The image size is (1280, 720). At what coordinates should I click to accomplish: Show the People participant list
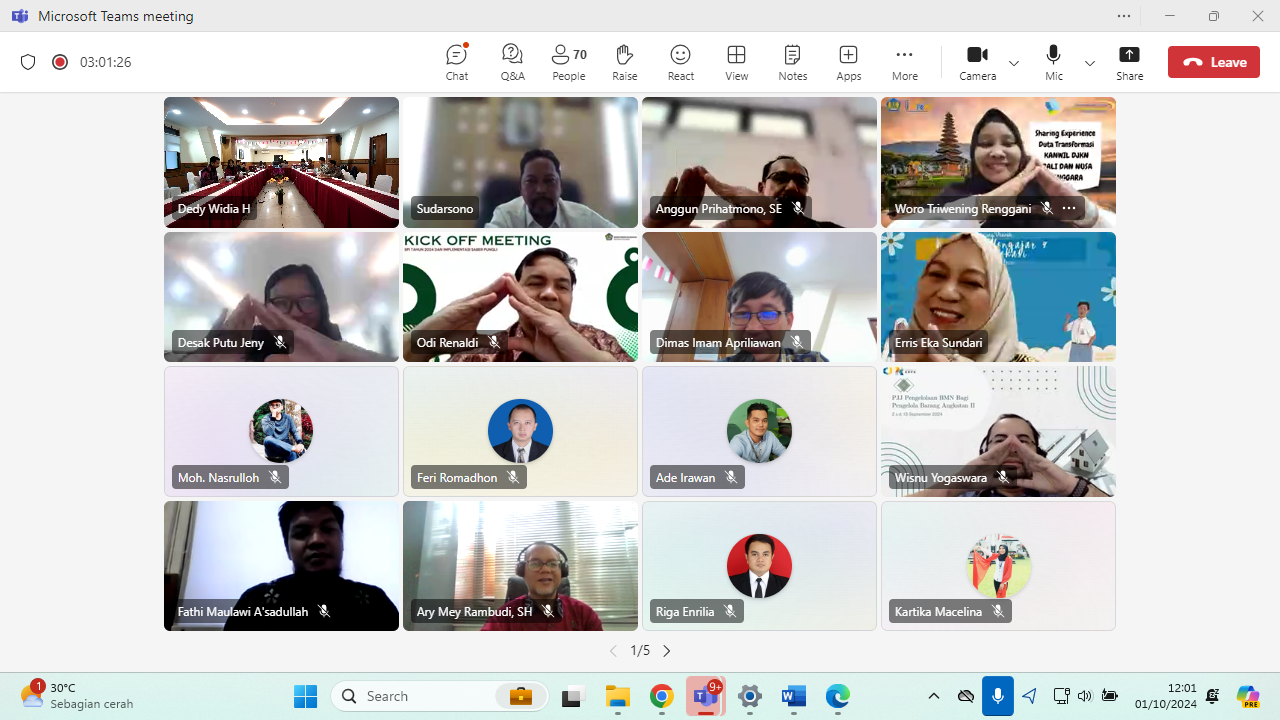coord(569,62)
